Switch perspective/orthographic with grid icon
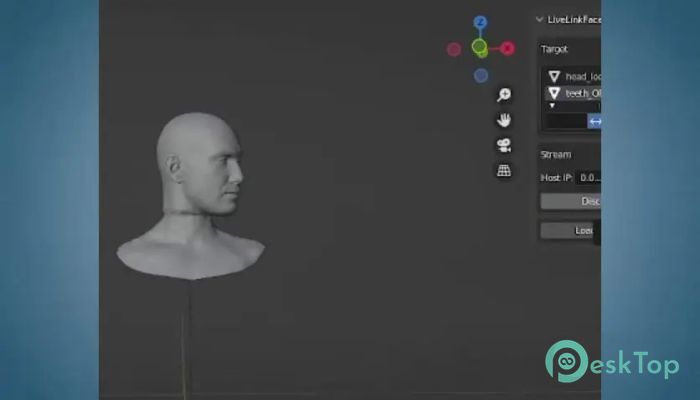This screenshot has width=700, height=400. tap(504, 170)
